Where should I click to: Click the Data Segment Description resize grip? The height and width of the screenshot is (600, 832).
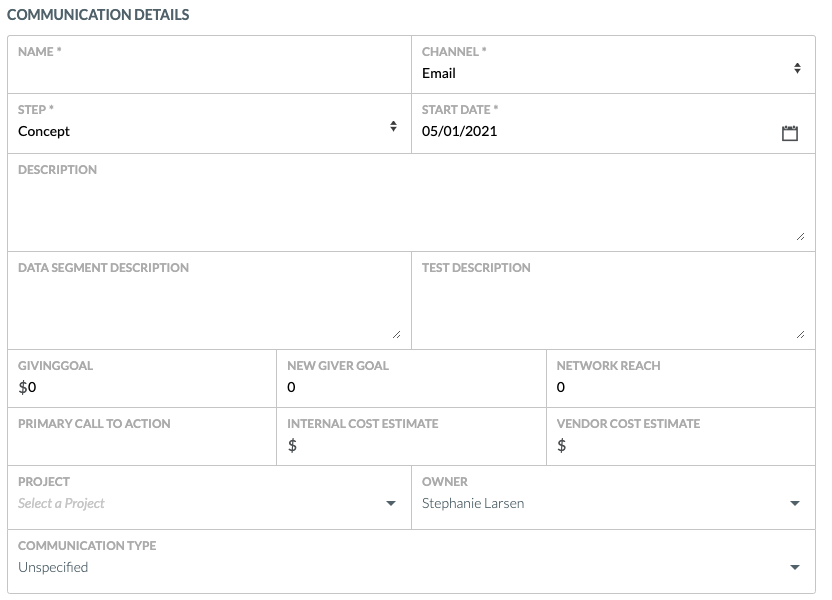pos(396,334)
